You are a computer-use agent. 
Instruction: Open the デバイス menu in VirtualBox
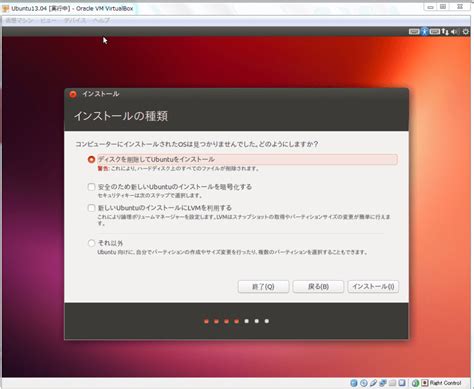point(75,21)
